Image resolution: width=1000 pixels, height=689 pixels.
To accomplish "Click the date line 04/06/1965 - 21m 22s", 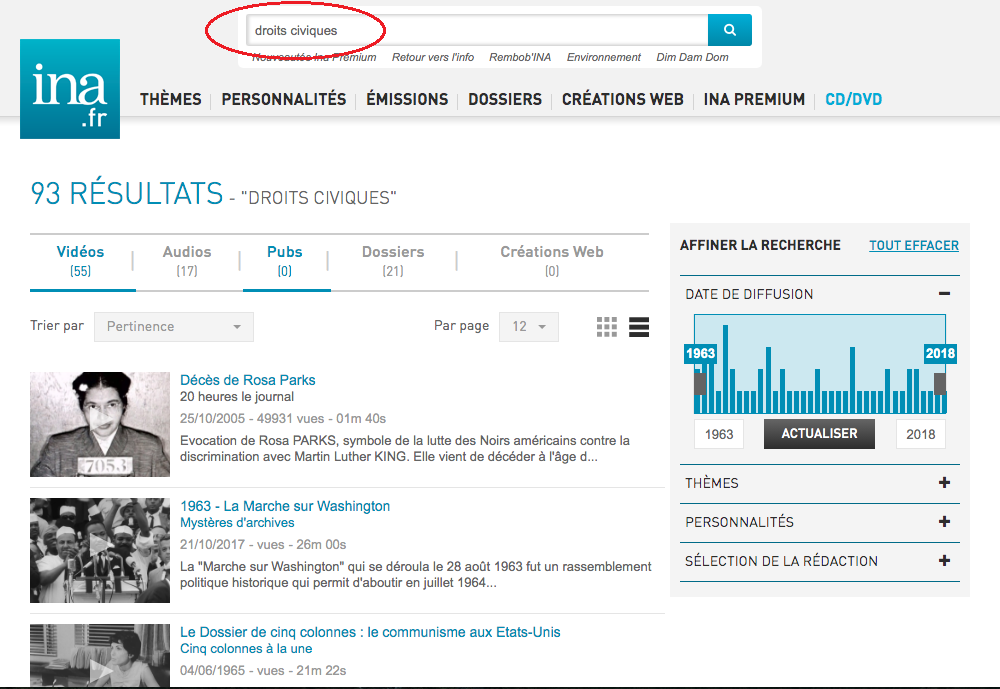I will pyautogui.click(x=263, y=670).
